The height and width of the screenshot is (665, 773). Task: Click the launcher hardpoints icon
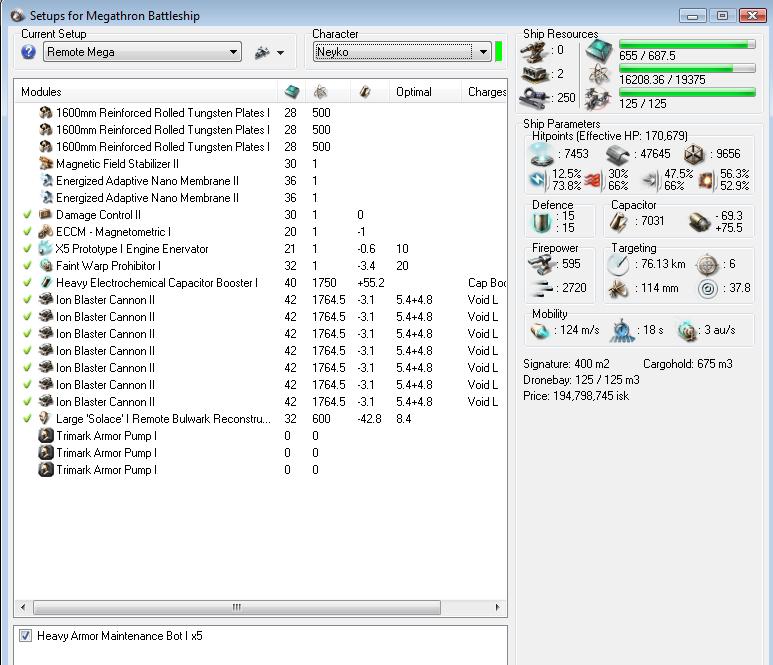[x=535, y=75]
